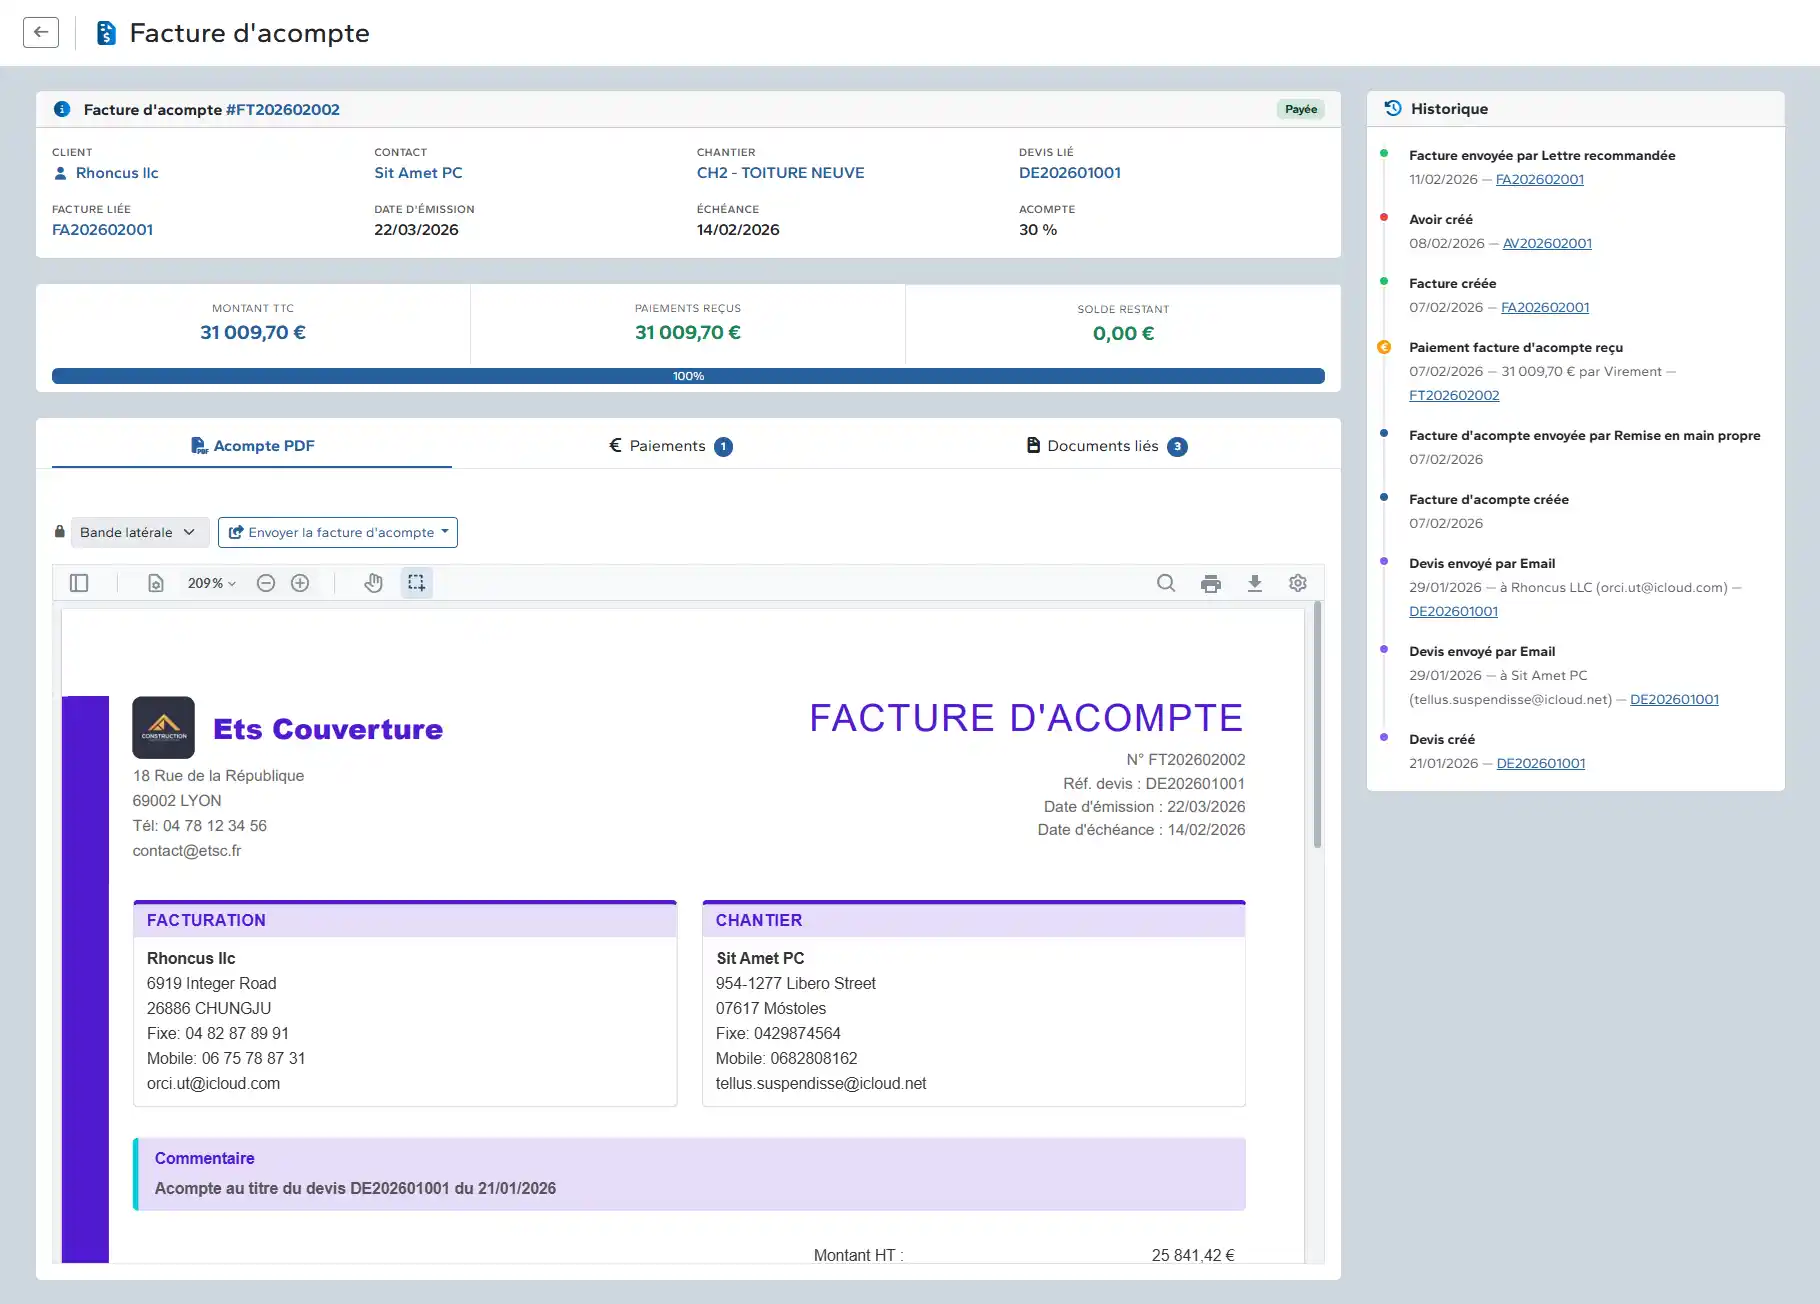This screenshot has height=1304, width=1820.
Task: Click the 100% payment progress bar
Action: tap(688, 376)
